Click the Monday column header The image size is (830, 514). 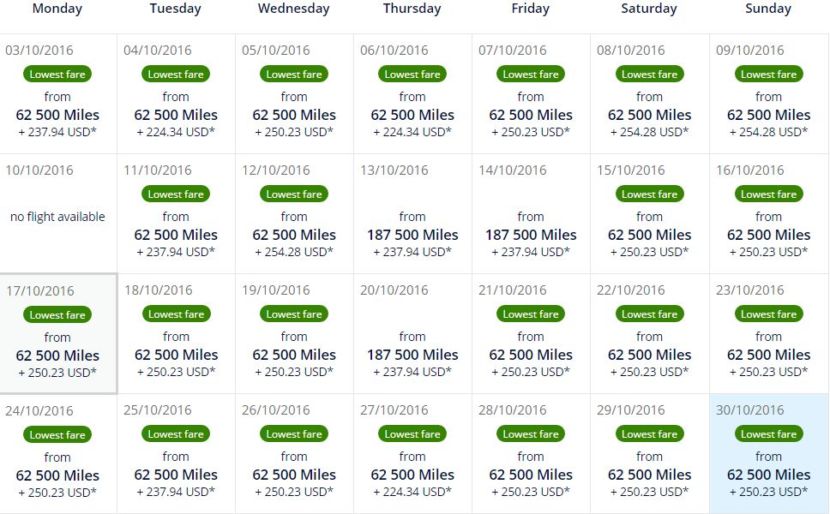[x=57, y=8]
